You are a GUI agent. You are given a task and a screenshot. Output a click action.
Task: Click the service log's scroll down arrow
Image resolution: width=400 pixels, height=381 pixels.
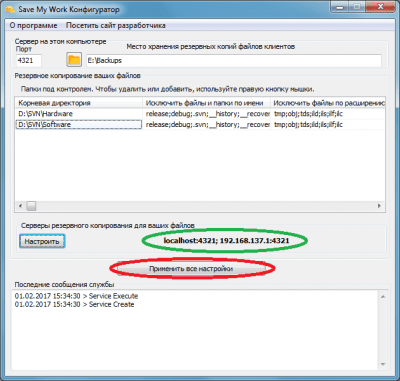click(383, 364)
